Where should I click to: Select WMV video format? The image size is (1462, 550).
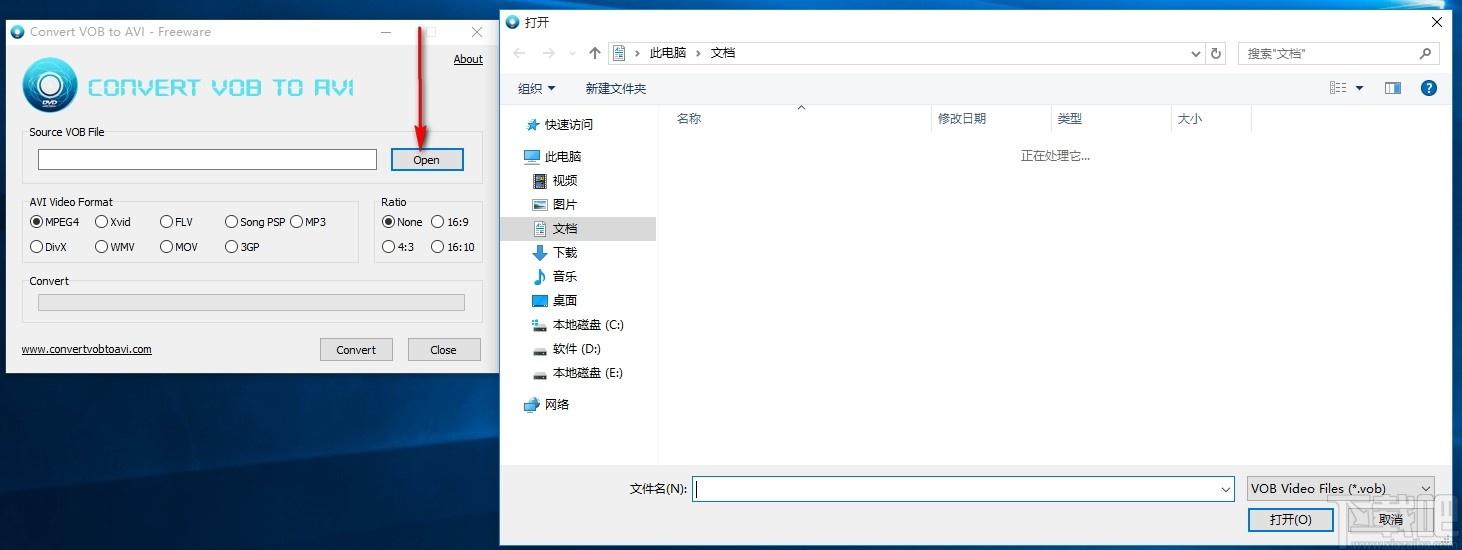[114, 247]
